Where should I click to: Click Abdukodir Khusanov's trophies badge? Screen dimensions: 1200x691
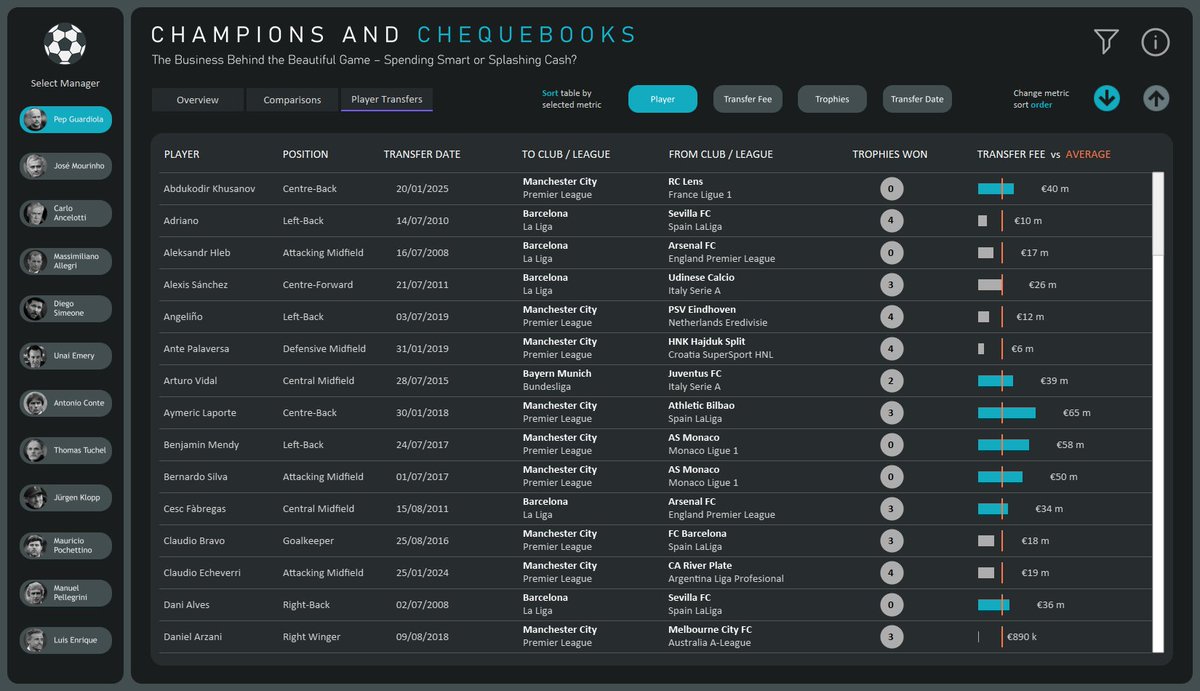point(892,189)
